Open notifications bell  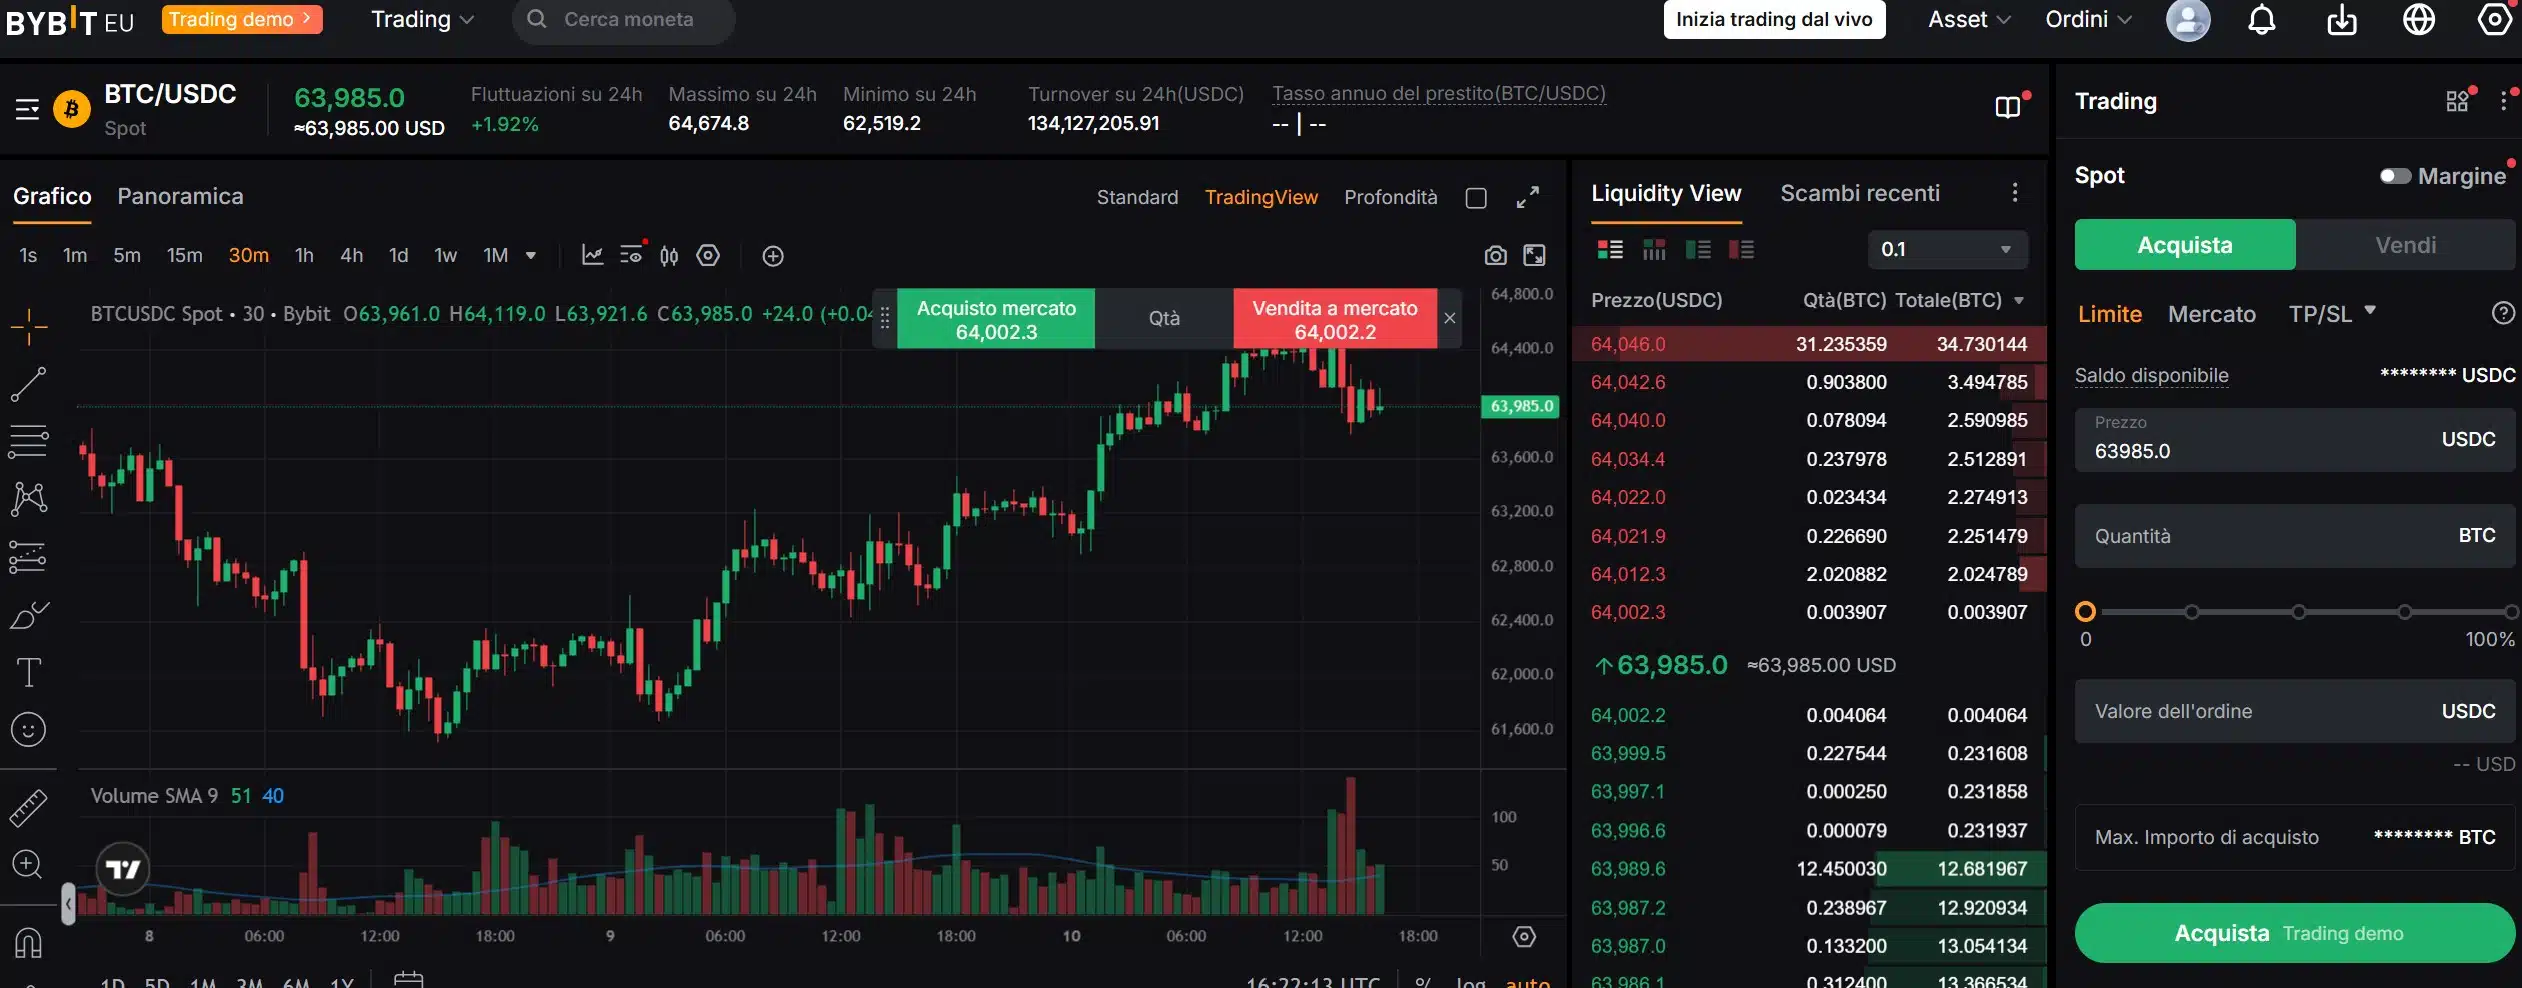point(2262,20)
